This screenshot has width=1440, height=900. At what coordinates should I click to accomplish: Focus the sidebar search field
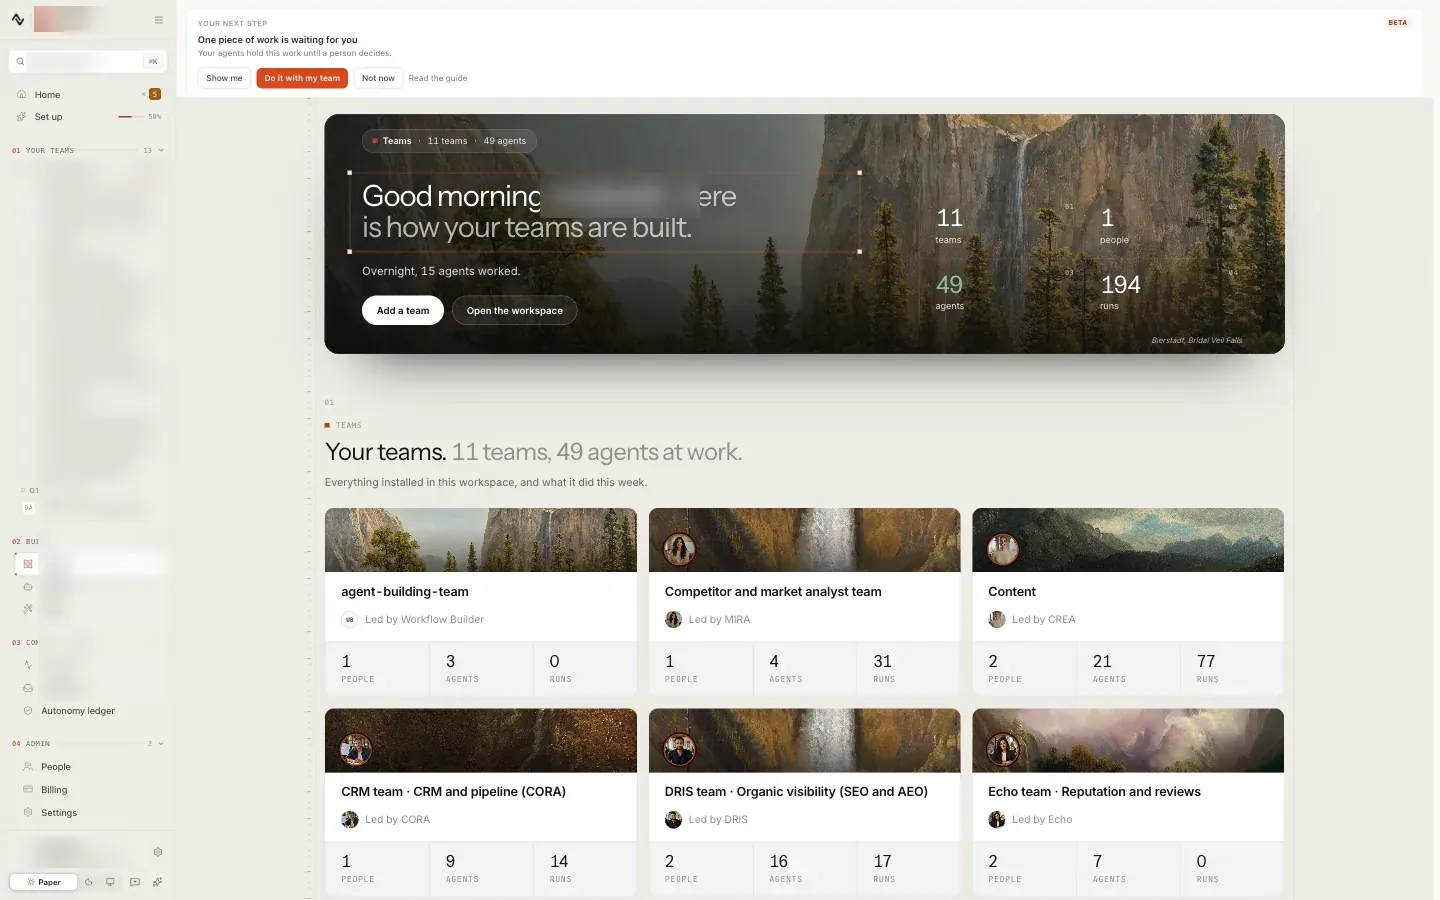pyautogui.click(x=88, y=62)
